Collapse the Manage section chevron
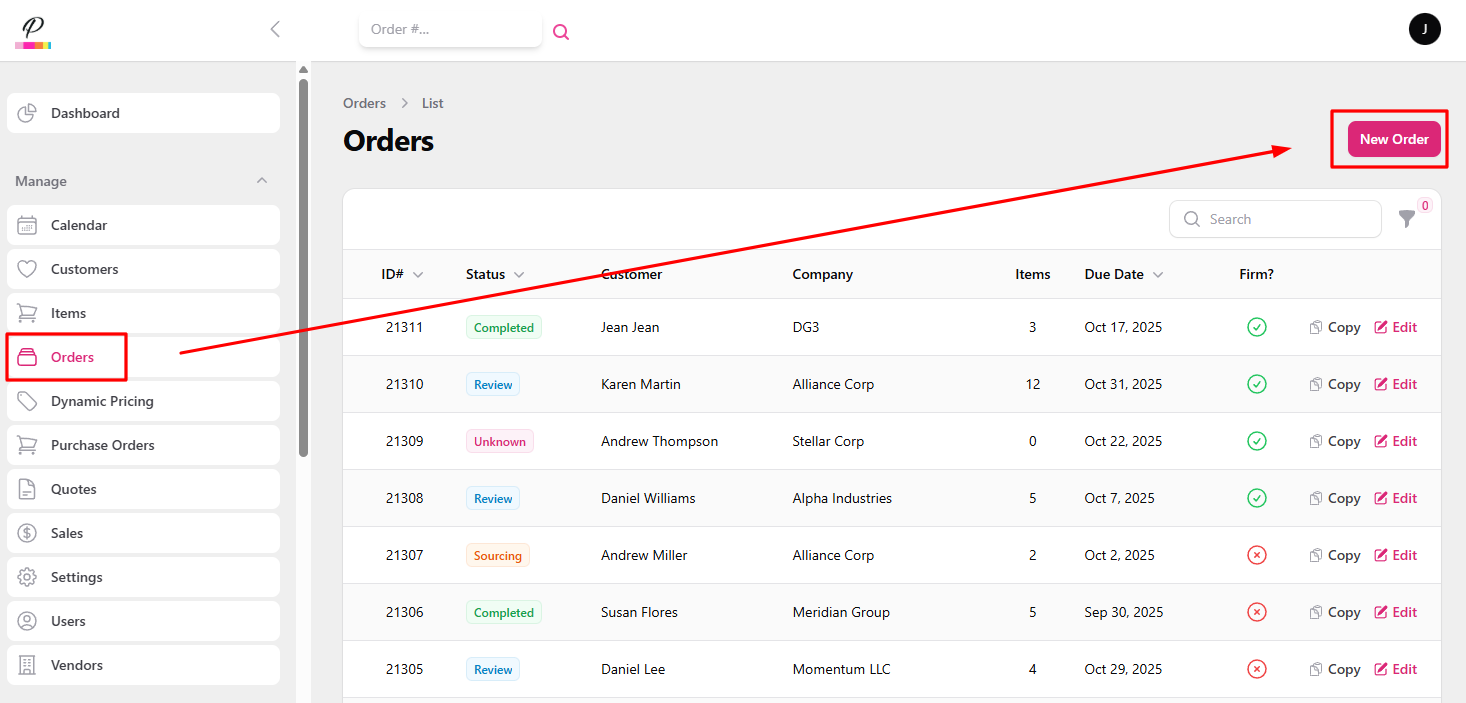 (262, 181)
